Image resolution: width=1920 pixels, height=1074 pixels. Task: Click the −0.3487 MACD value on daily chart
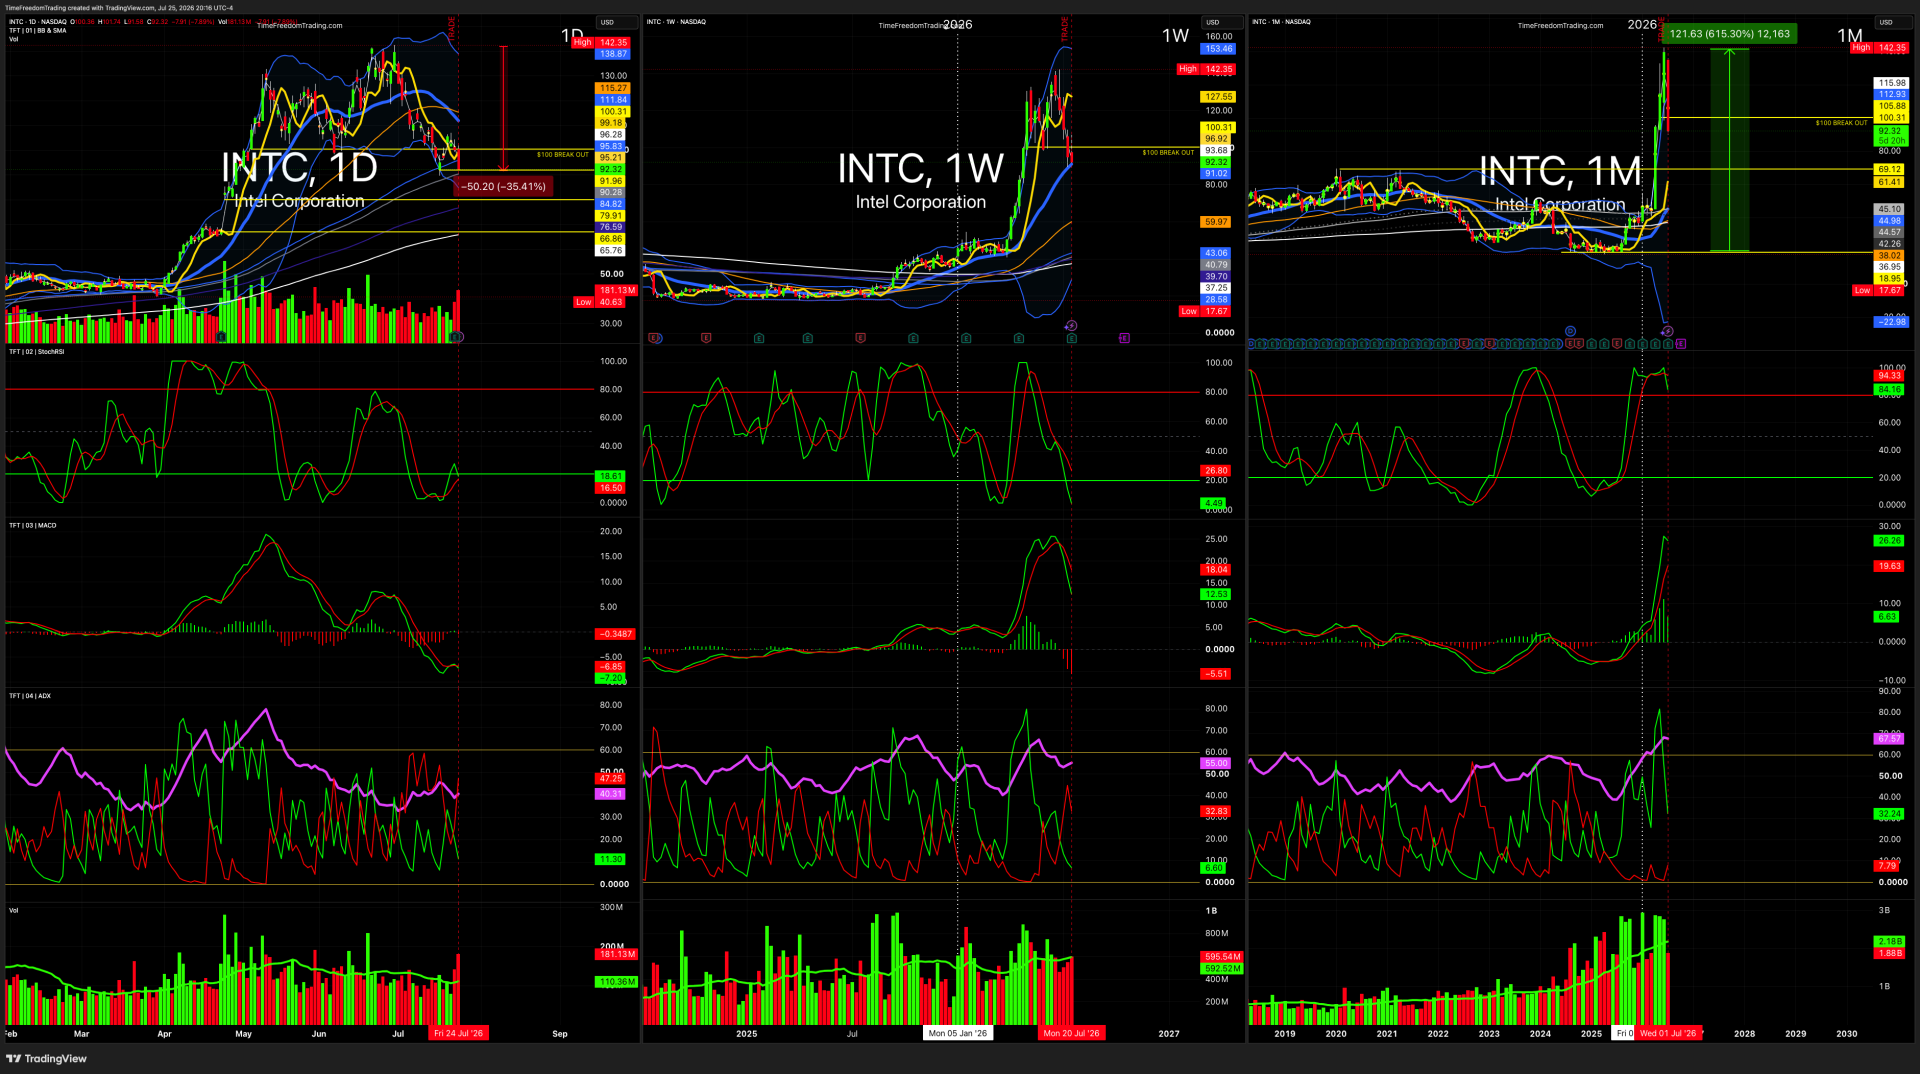pyautogui.click(x=616, y=634)
